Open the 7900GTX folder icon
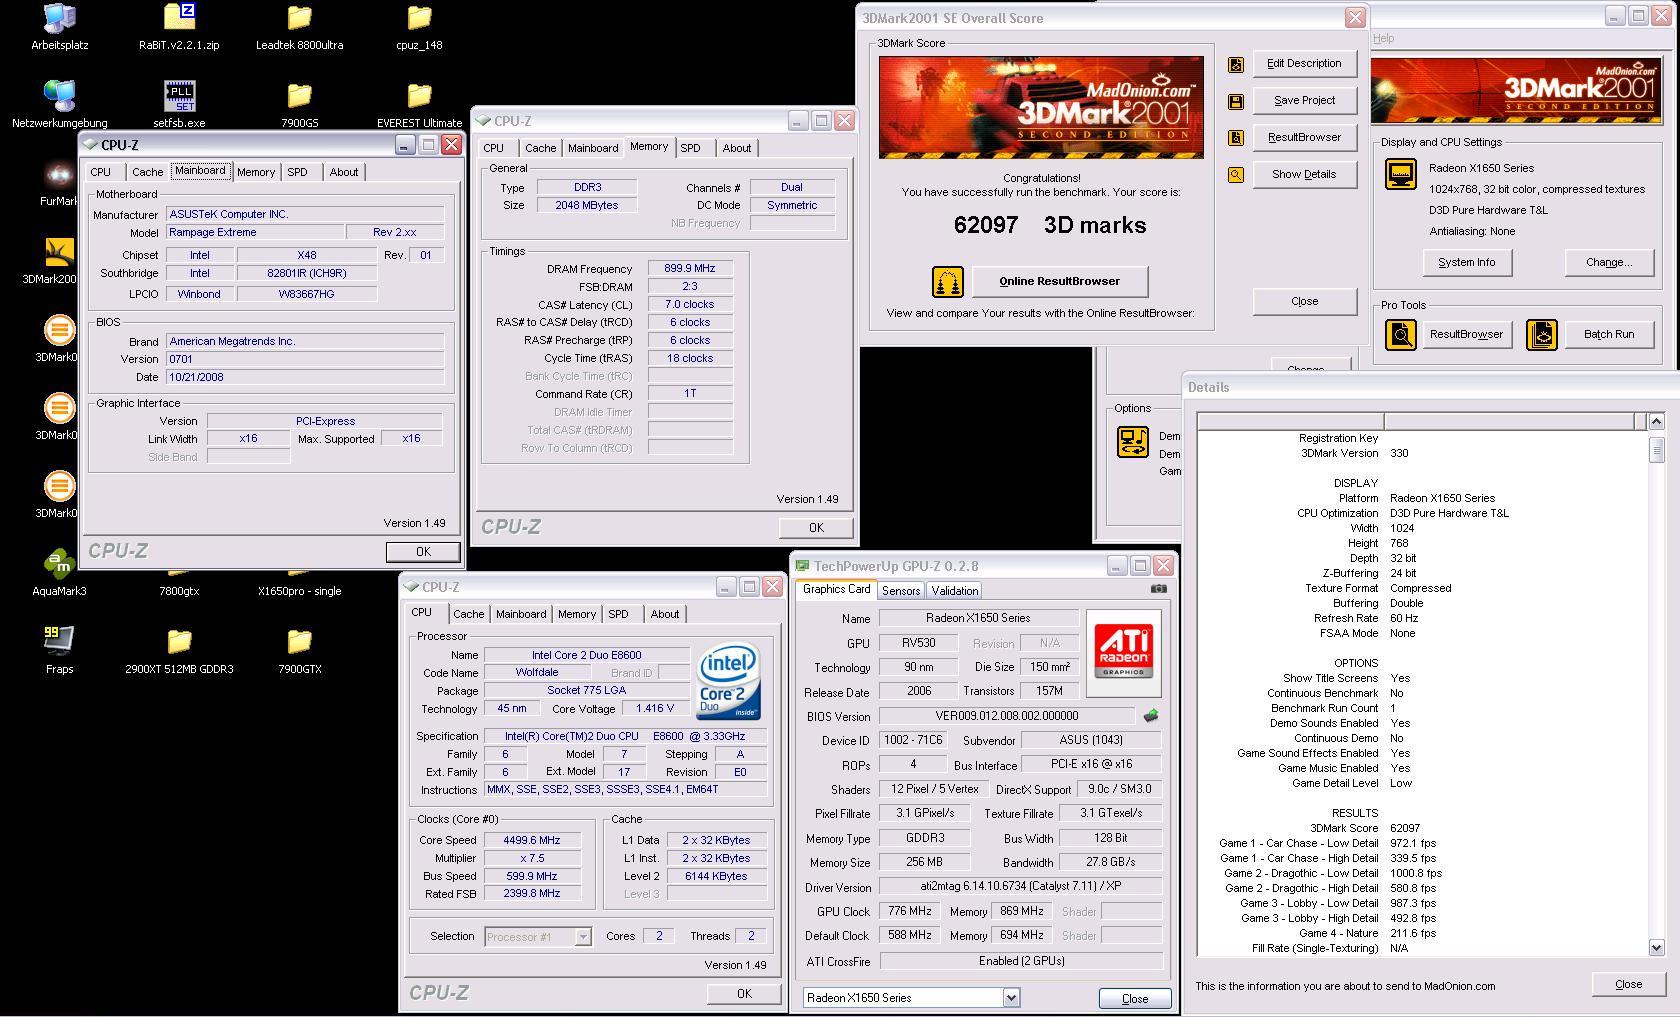The width and height of the screenshot is (1680, 1017). [299, 641]
